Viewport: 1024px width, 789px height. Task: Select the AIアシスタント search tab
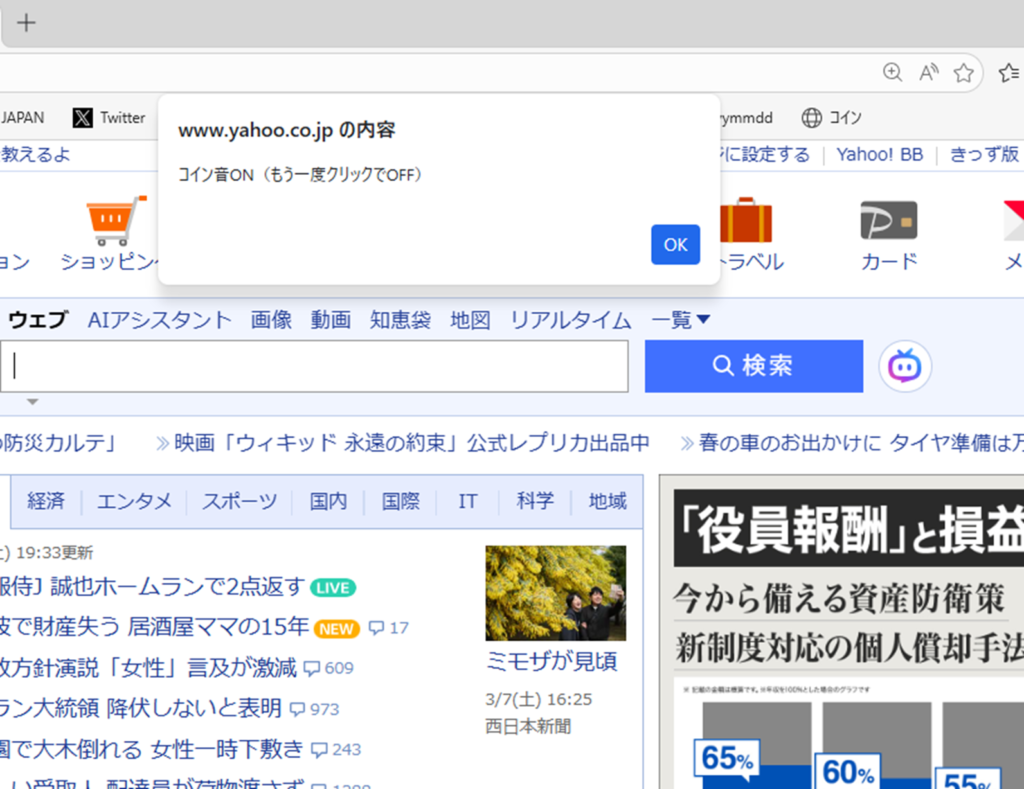point(159,320)
